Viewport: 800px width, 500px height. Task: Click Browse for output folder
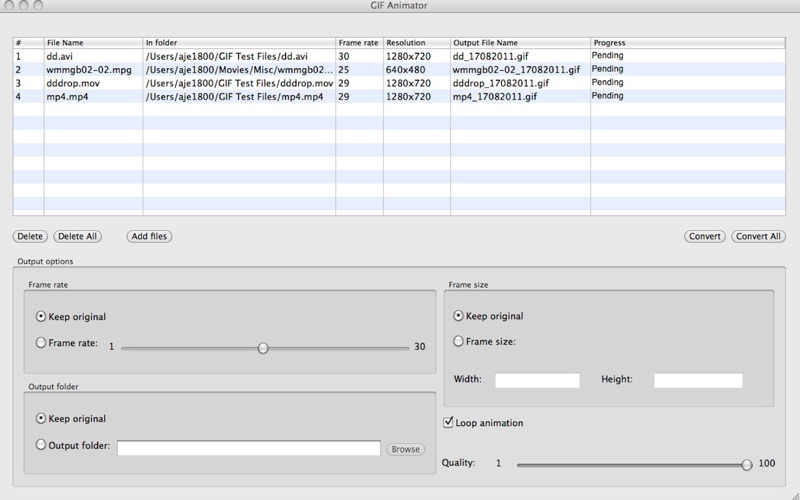(405, 449)
